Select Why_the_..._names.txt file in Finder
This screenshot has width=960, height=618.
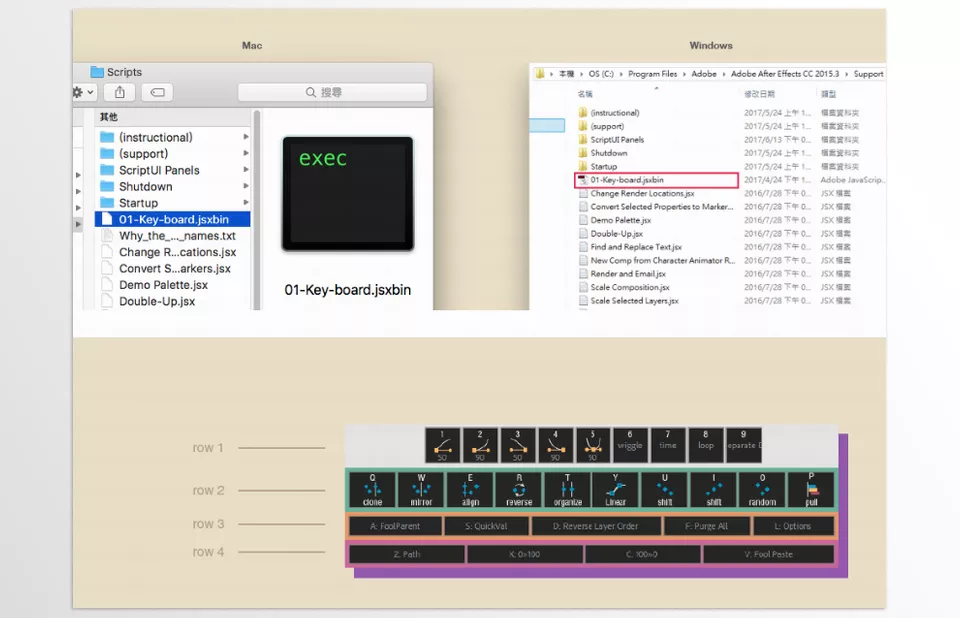click(x=173, y=236)
